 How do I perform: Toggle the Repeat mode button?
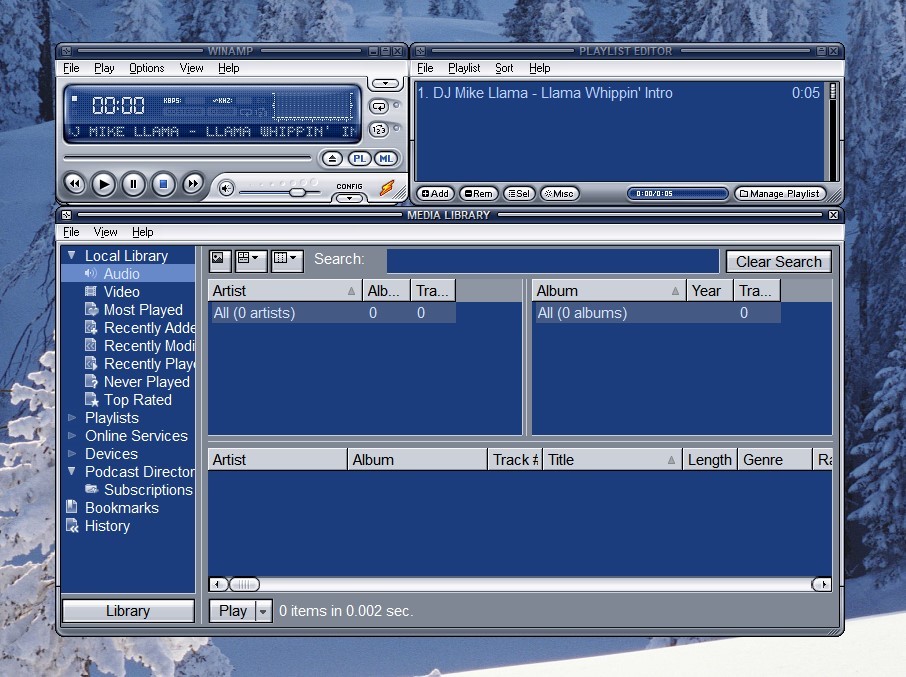click(x=379, y=106)
